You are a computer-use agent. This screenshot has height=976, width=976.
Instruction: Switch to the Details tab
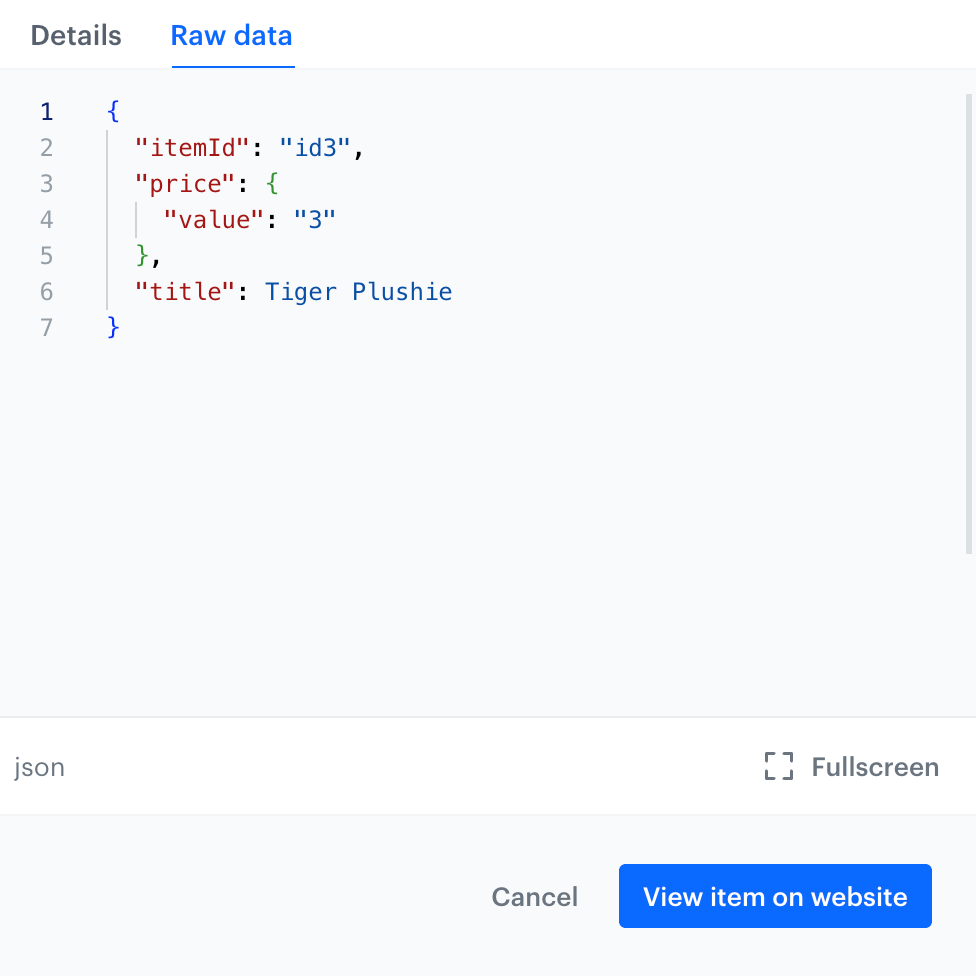(75, 35)
